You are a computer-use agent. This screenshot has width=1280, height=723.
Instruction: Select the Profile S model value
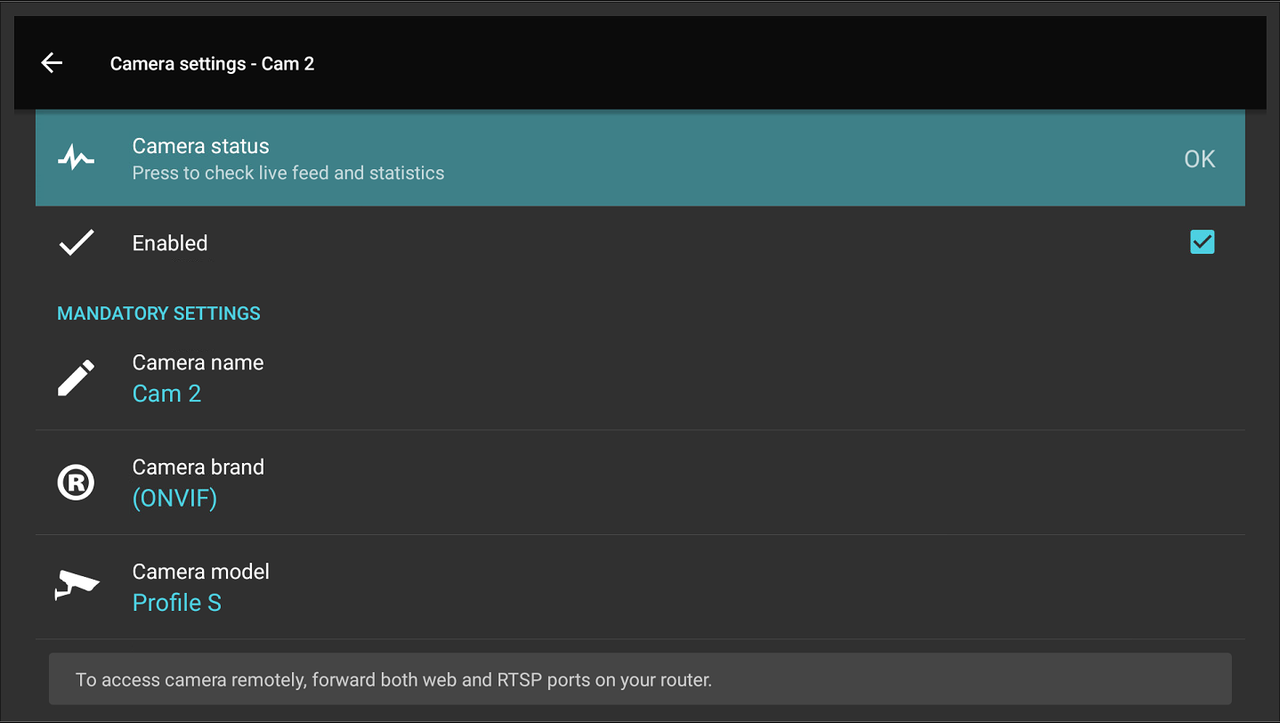tap(177, 603)
